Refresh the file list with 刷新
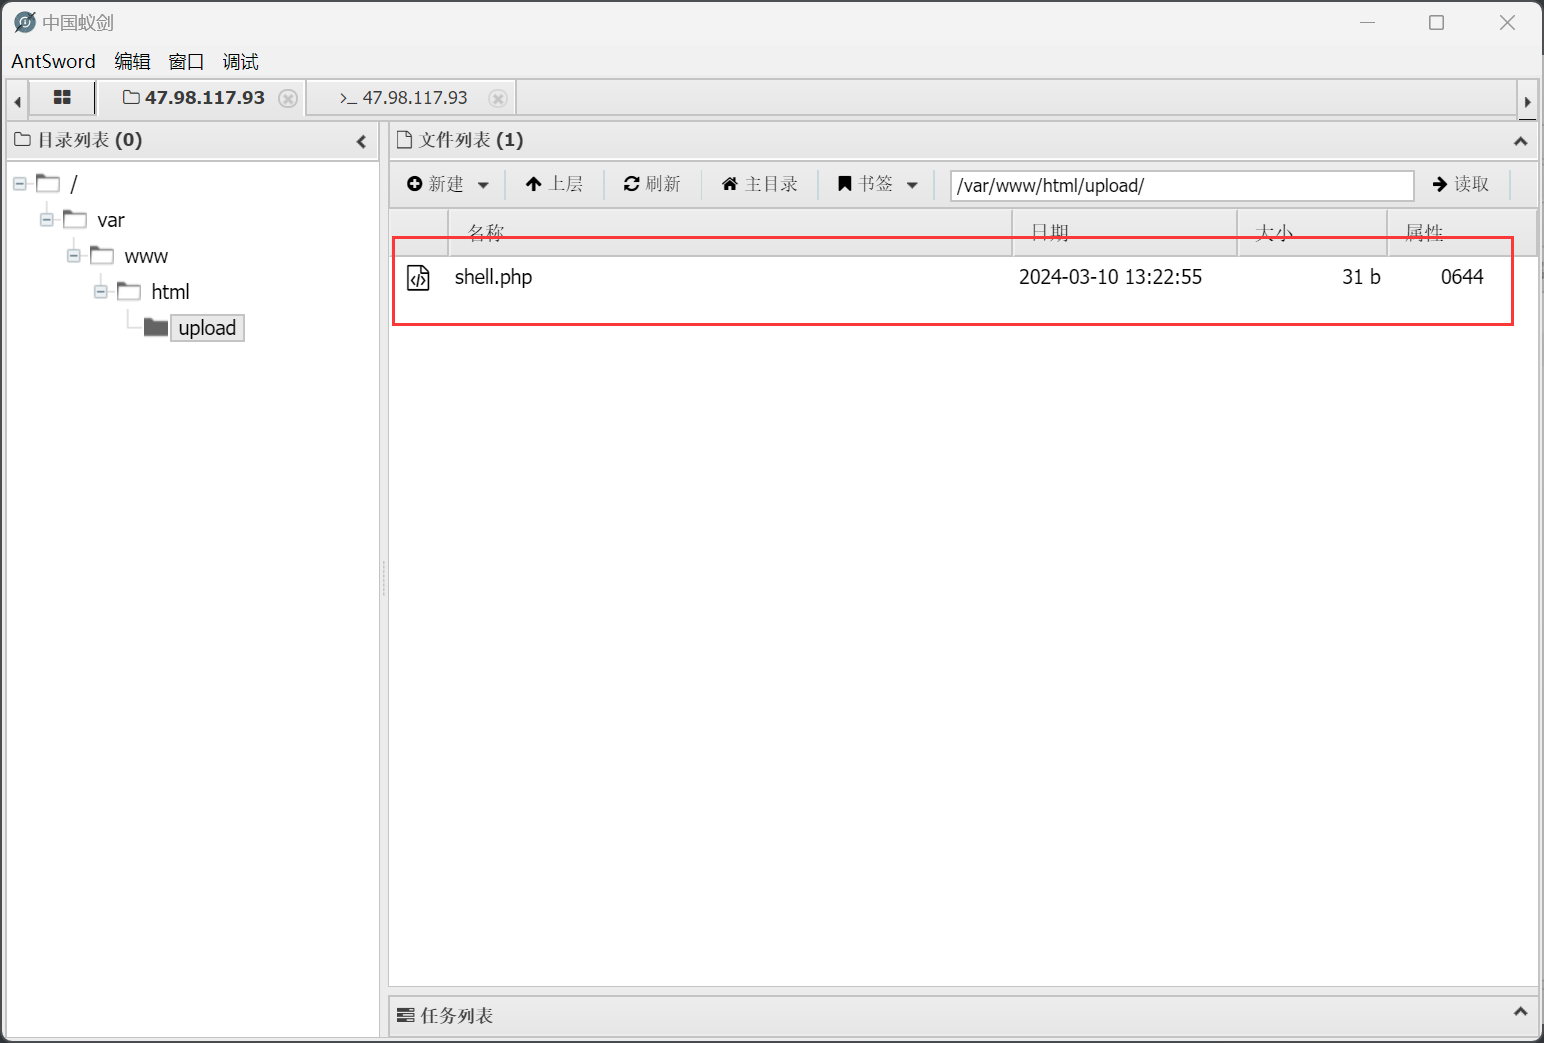This screenshot has width=1544, height=1043. pos(652,184)
